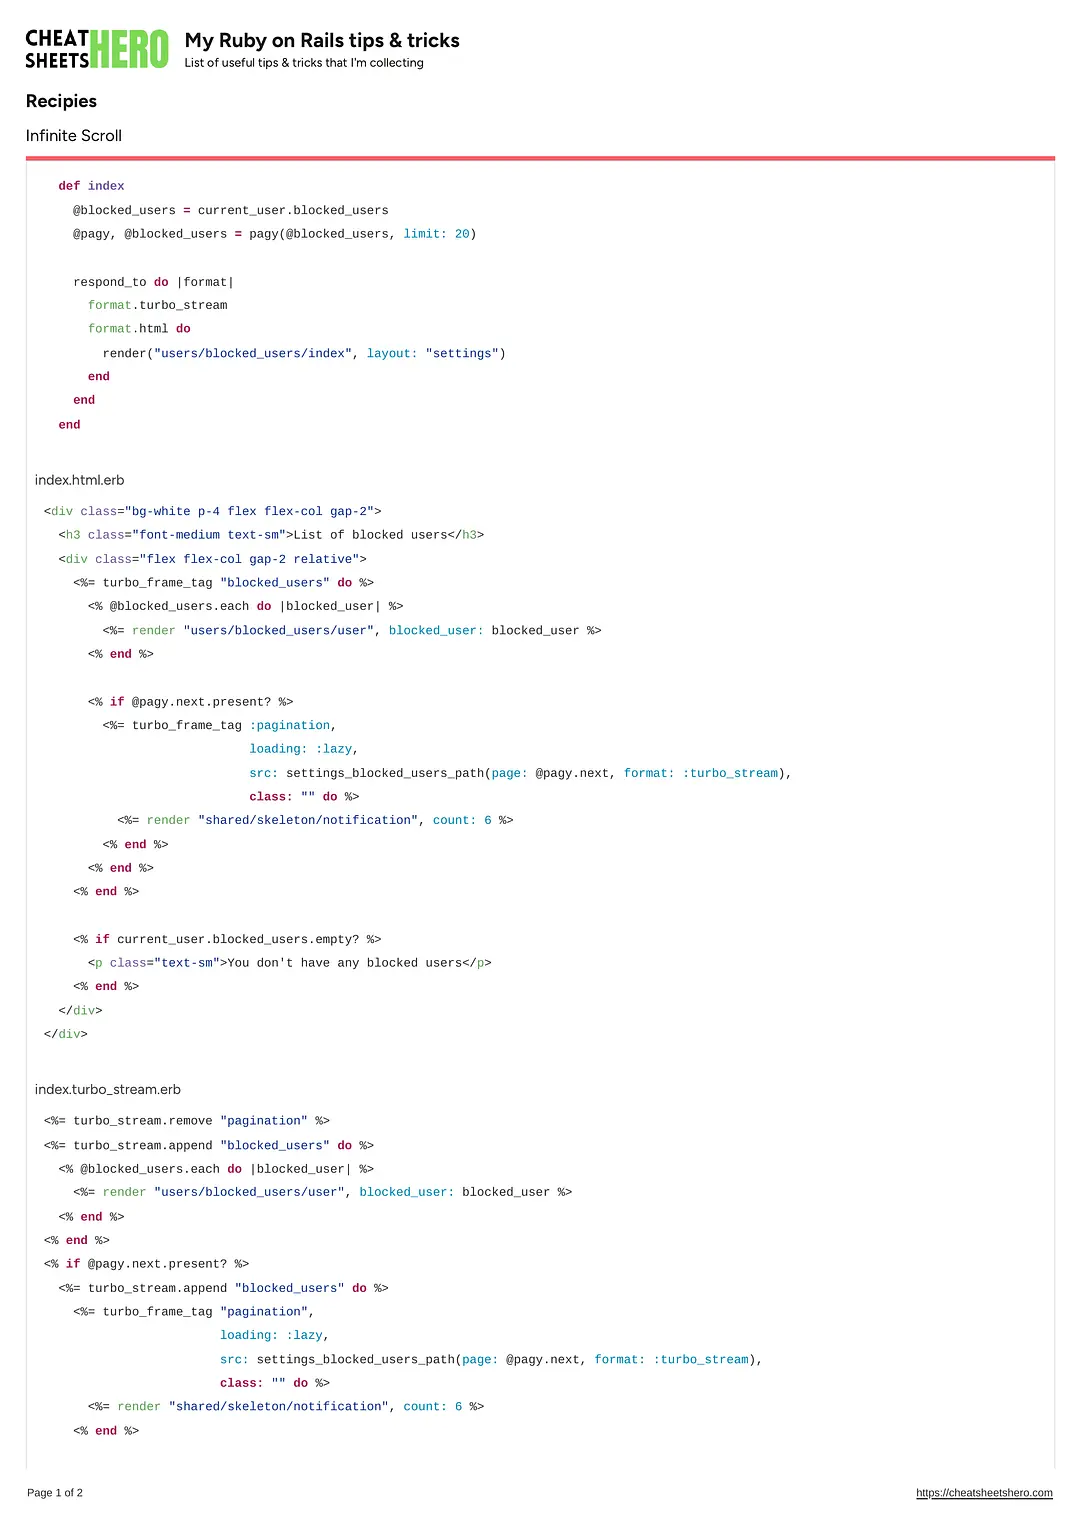Click the 'My Ruby on Rails tips & tricks' title

coord(322,40)
